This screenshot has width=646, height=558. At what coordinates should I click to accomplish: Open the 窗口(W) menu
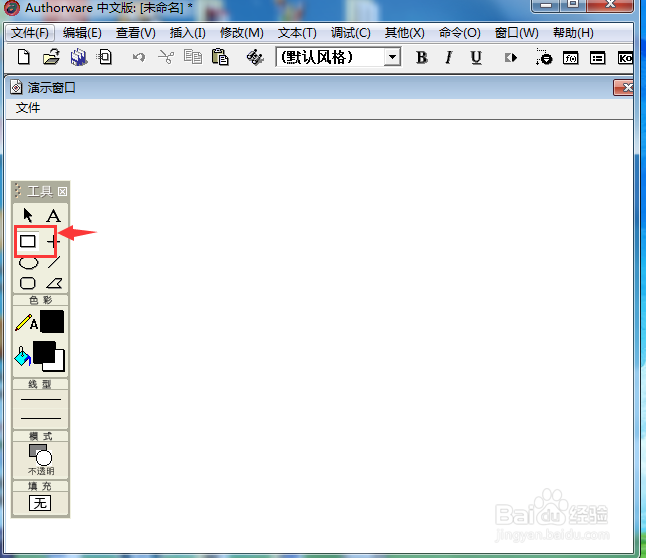click(x=516, y=33)
